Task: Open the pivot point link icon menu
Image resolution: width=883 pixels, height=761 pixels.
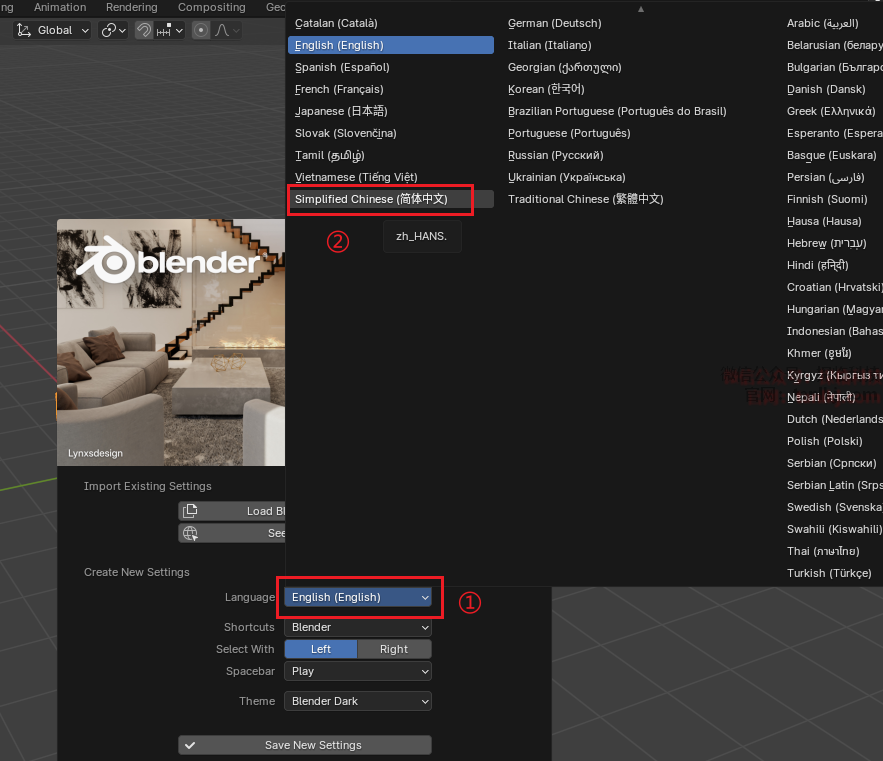Action: (113, 30)
